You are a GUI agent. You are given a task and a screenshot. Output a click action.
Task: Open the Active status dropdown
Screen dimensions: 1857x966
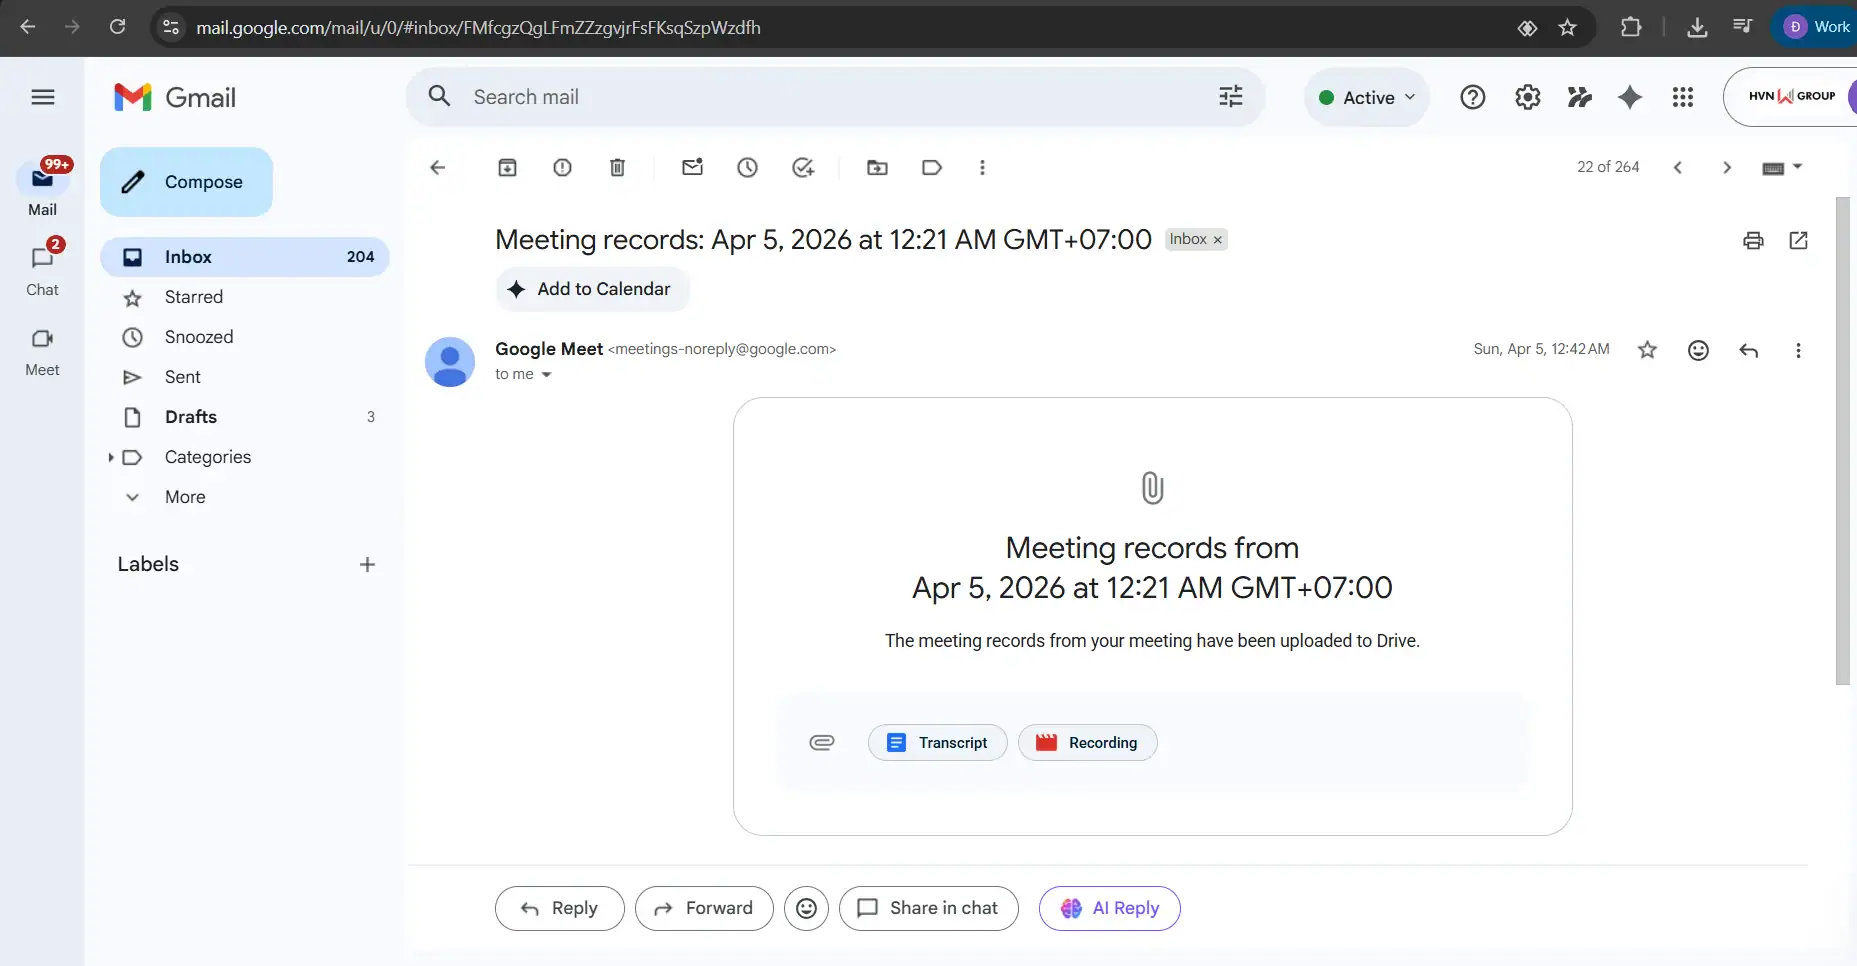click(1366, 97)
